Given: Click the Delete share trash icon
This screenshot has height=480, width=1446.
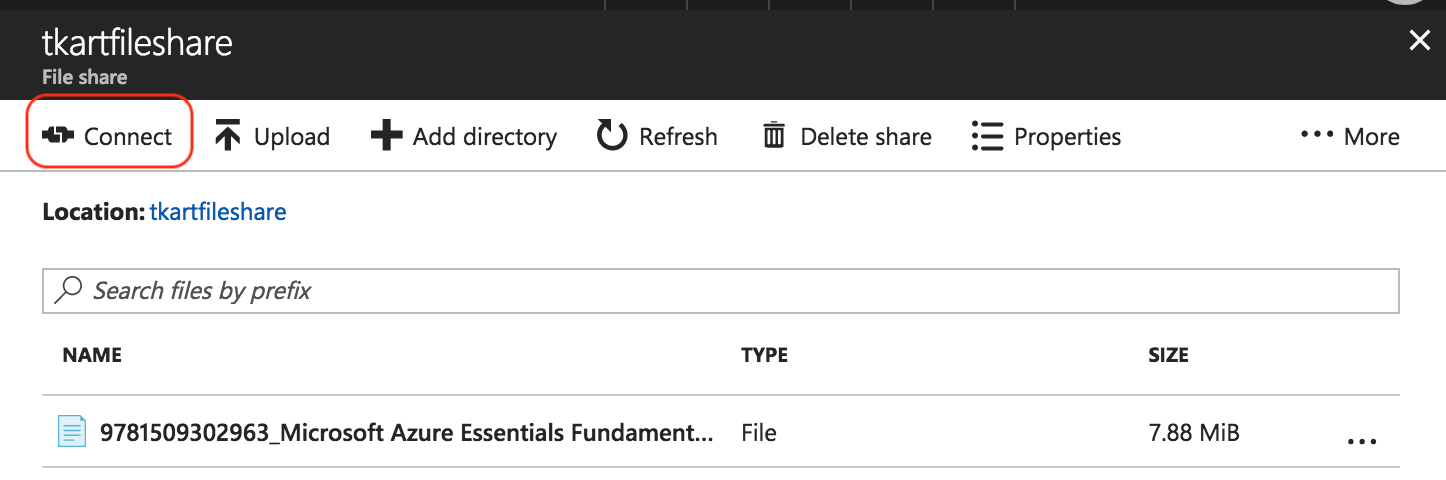Looking at the screenshot, I should [774, 136].
